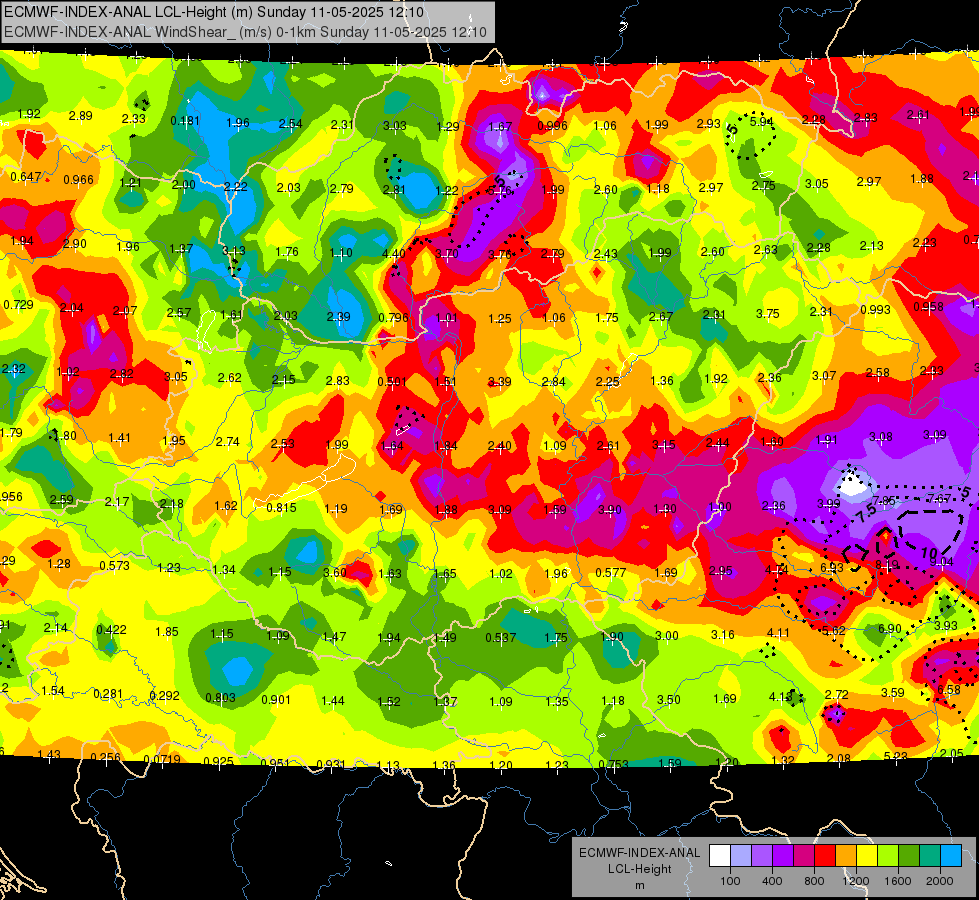Click the wind shear value 0.729
The height and width of the screenshot is (900, 979).
pos(19,305)
